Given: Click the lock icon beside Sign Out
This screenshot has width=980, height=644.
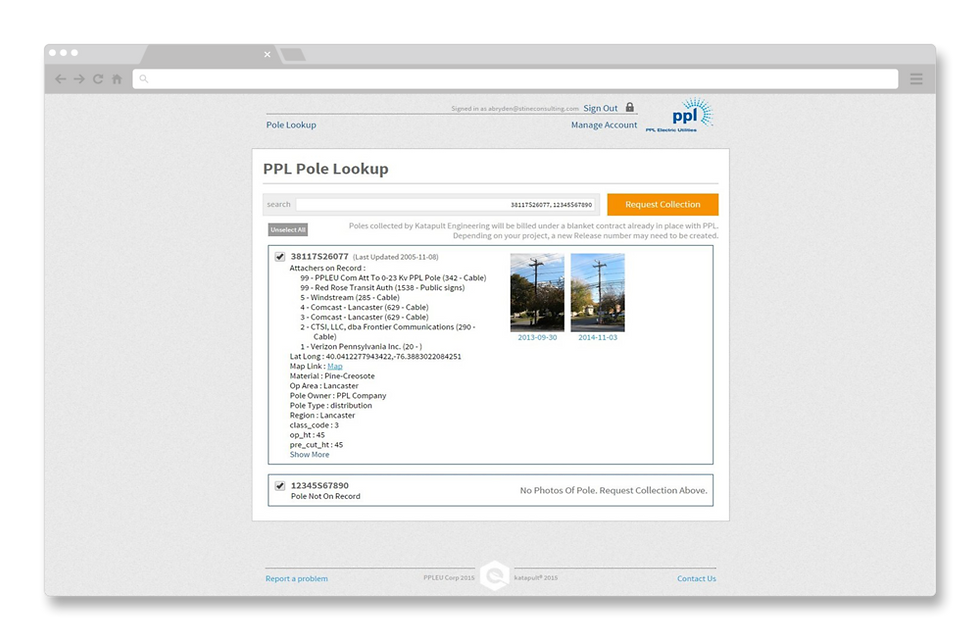Looking at the screenshot, I should tap(630, 107).
